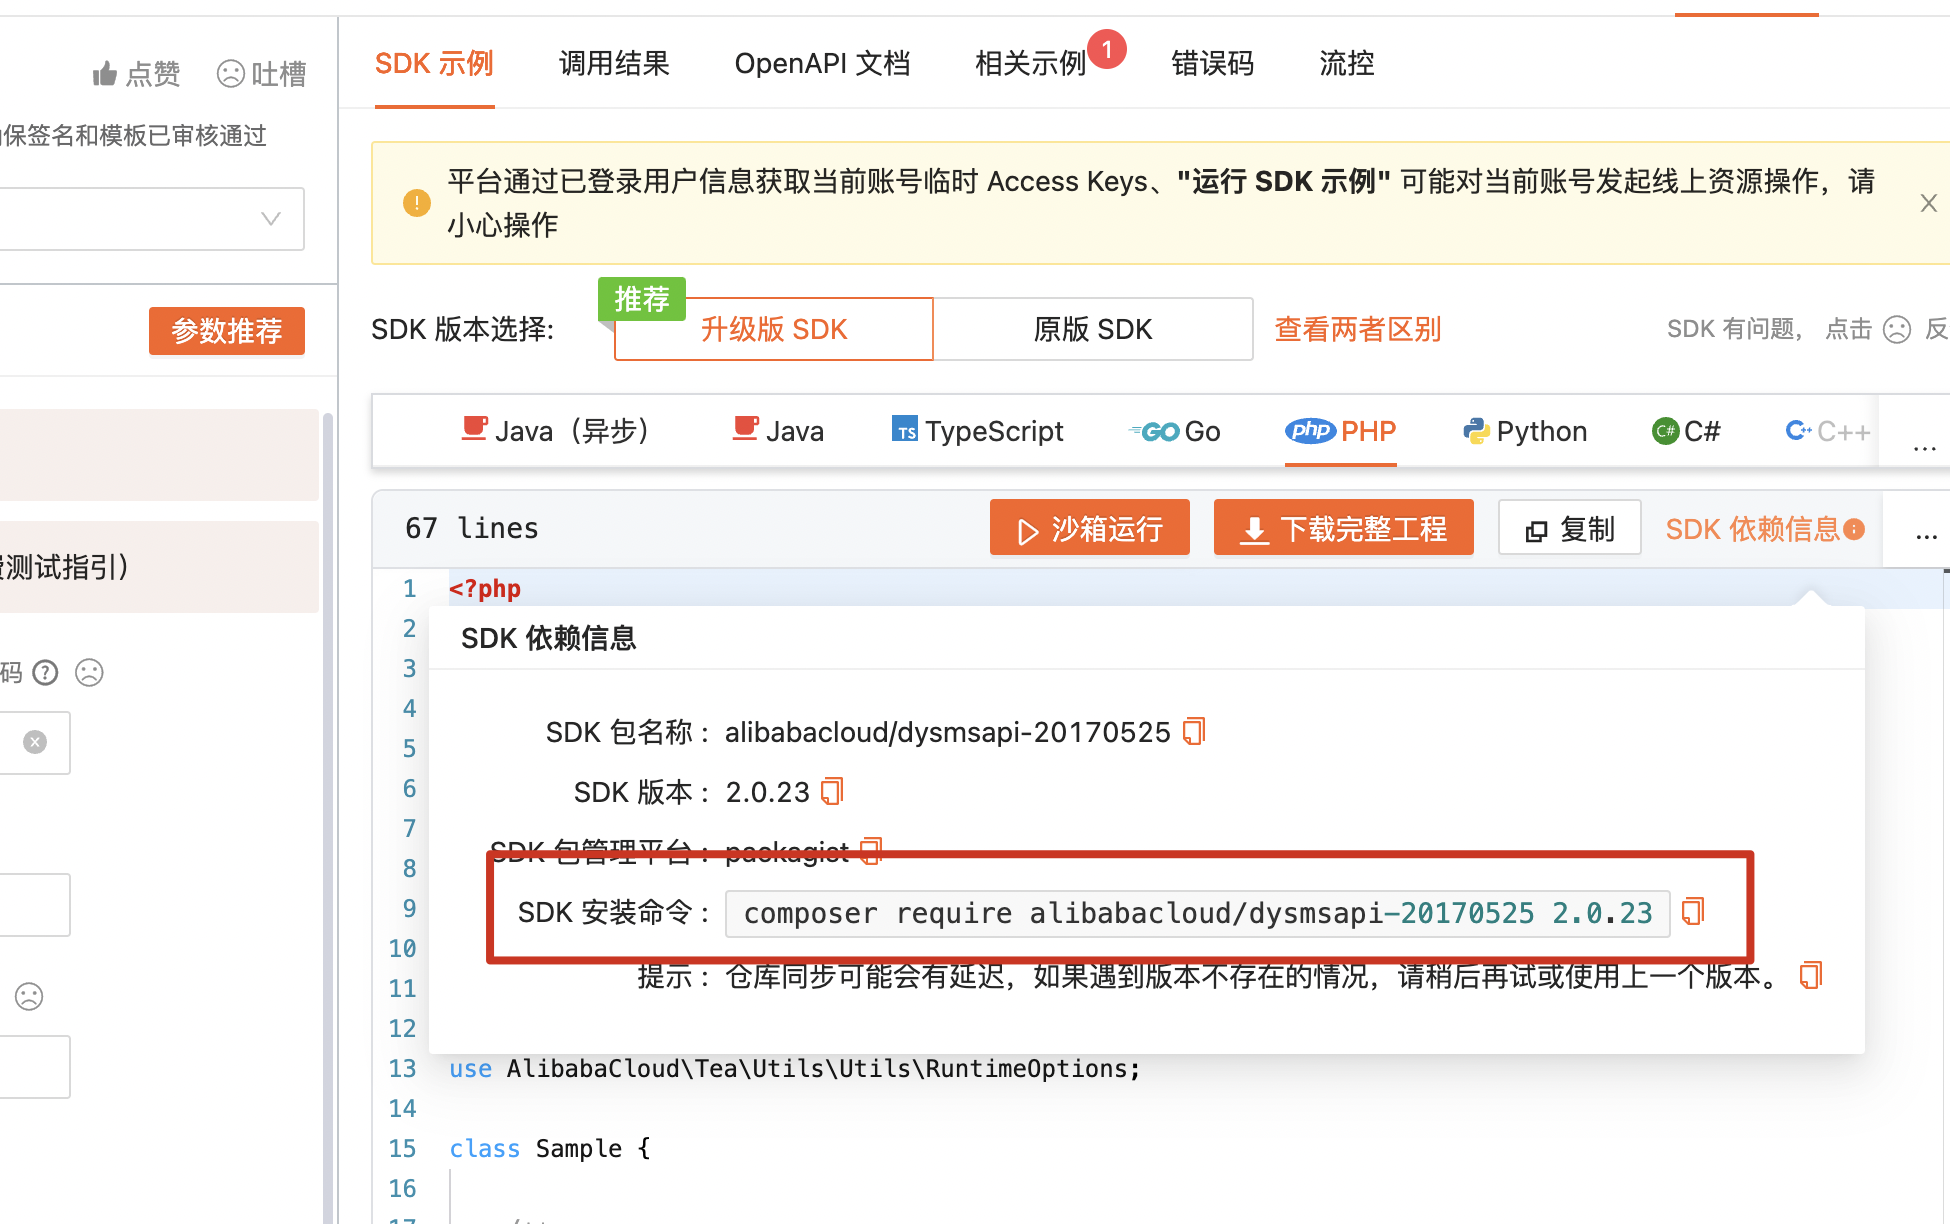Dismiss the yellow Access Keys warning banner
1950x1224 pixels.
tap(1928, 202)
